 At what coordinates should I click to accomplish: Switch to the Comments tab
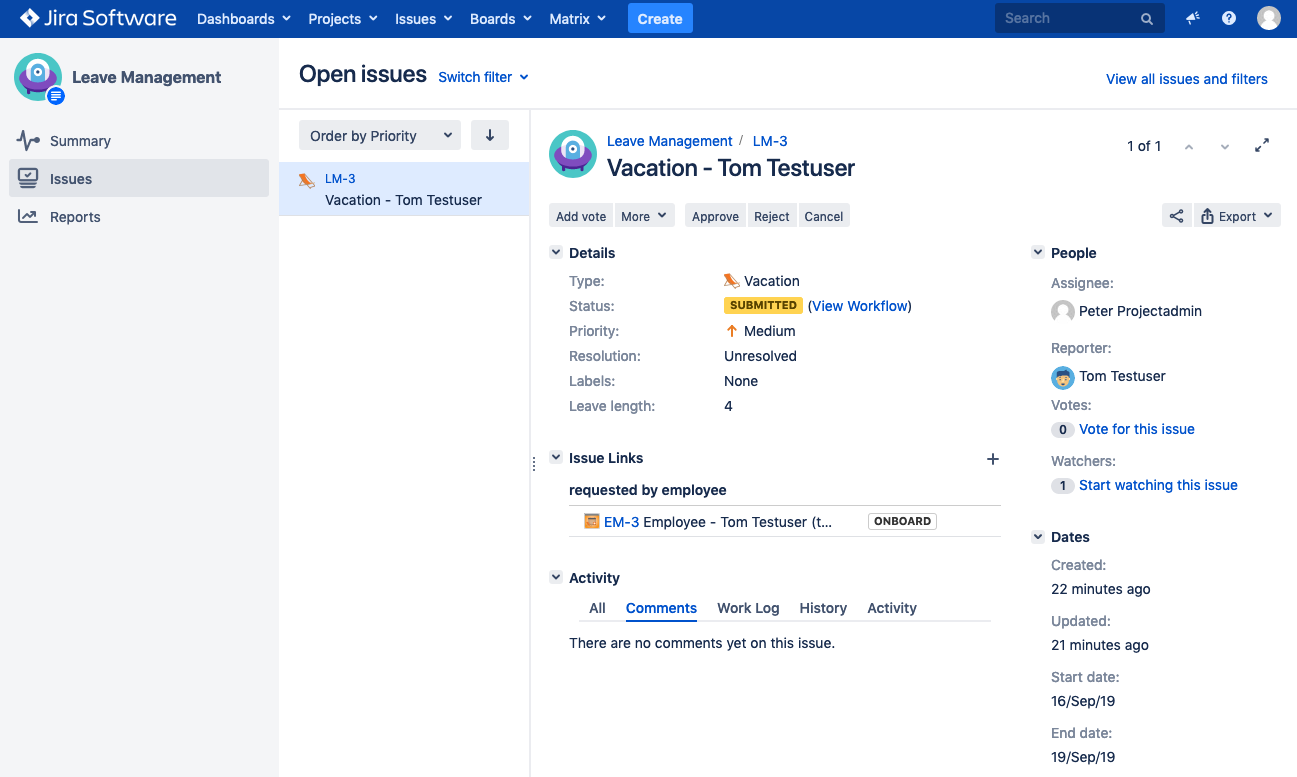[661, 608]
